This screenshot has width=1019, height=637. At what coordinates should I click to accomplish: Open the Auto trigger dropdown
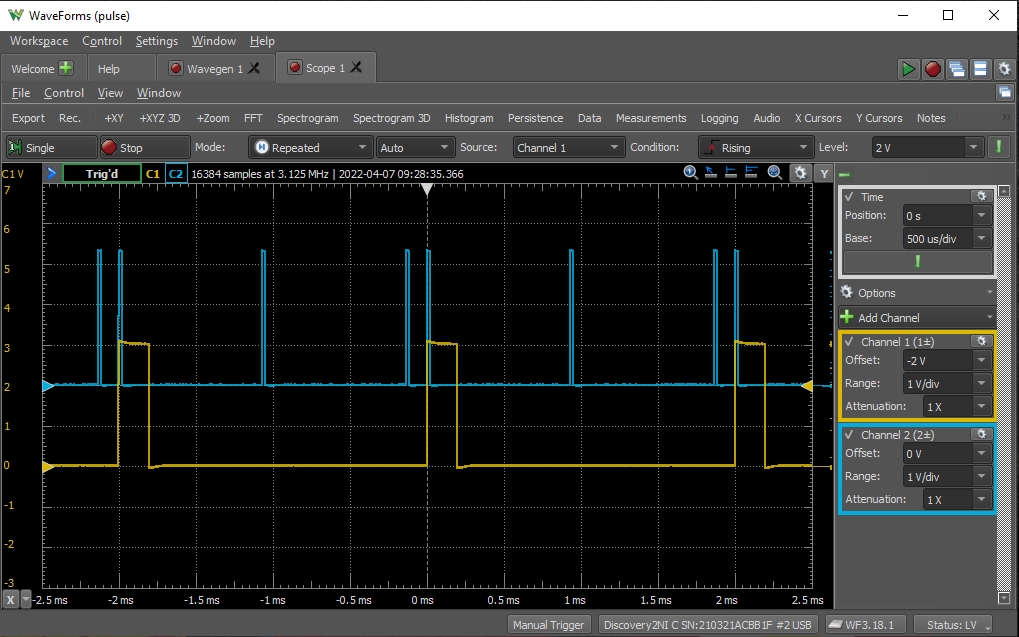point(415,148)
